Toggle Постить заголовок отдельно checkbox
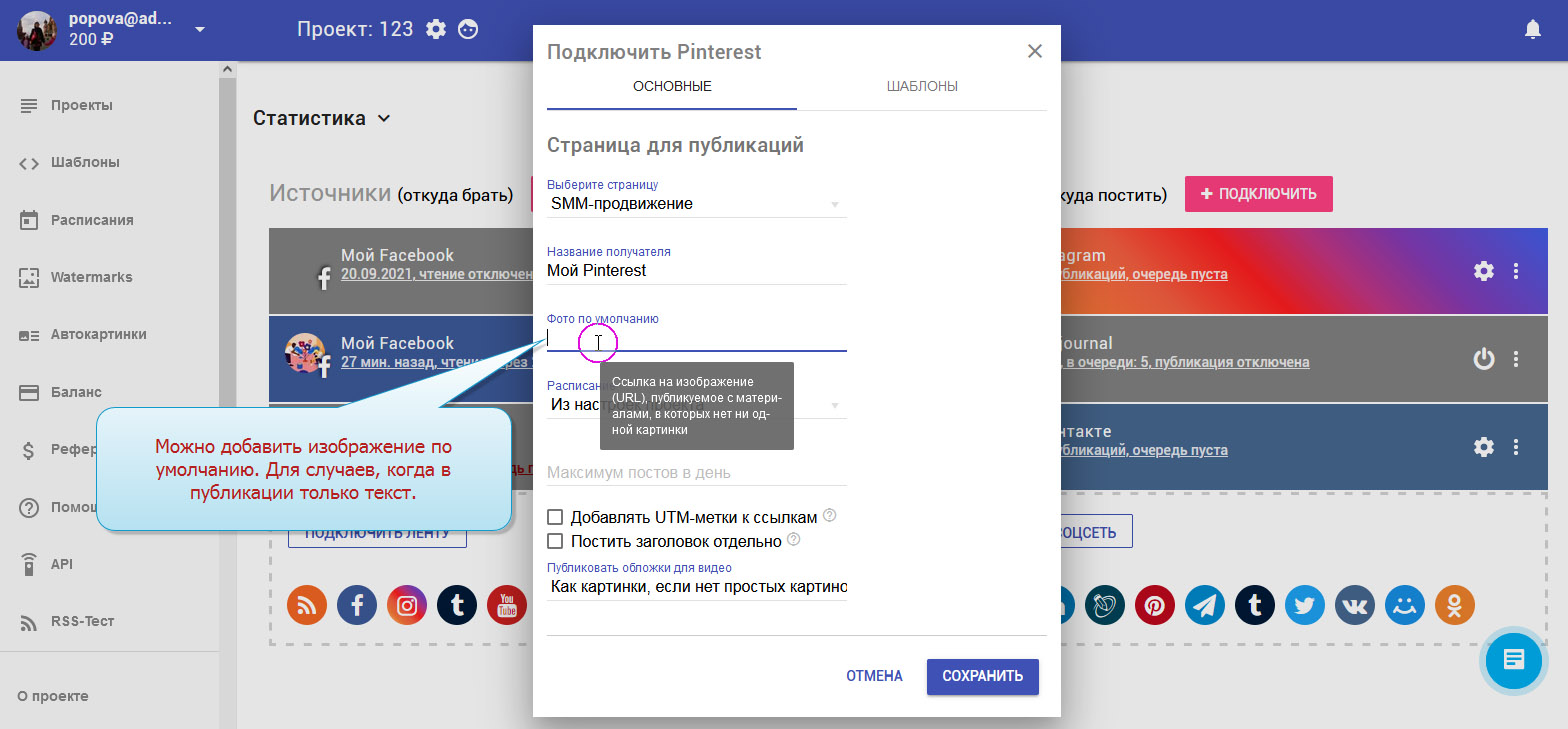 [x=555, y=541]
